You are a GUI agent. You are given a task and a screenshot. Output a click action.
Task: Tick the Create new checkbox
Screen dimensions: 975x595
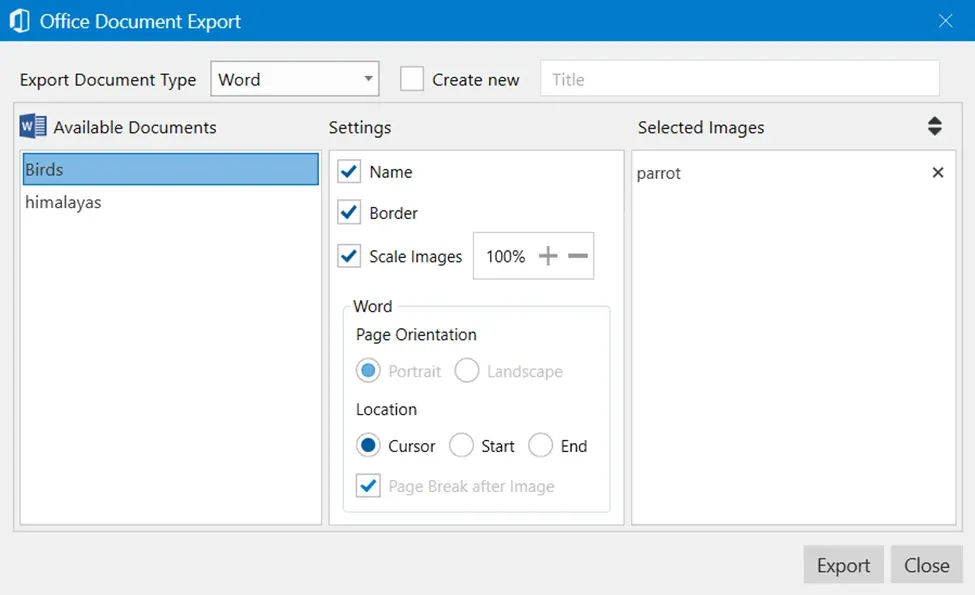point(412,79)
